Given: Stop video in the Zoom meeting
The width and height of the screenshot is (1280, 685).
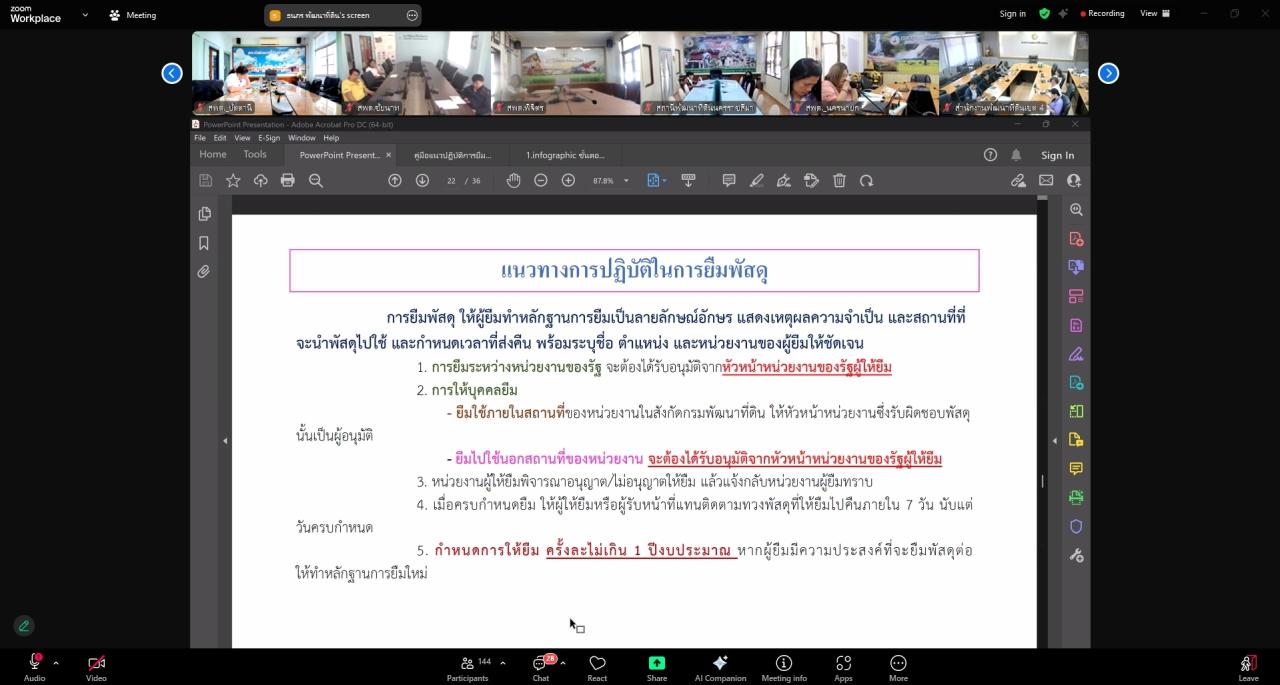Looking at the screenshot, I should click(x=96, y=661).
